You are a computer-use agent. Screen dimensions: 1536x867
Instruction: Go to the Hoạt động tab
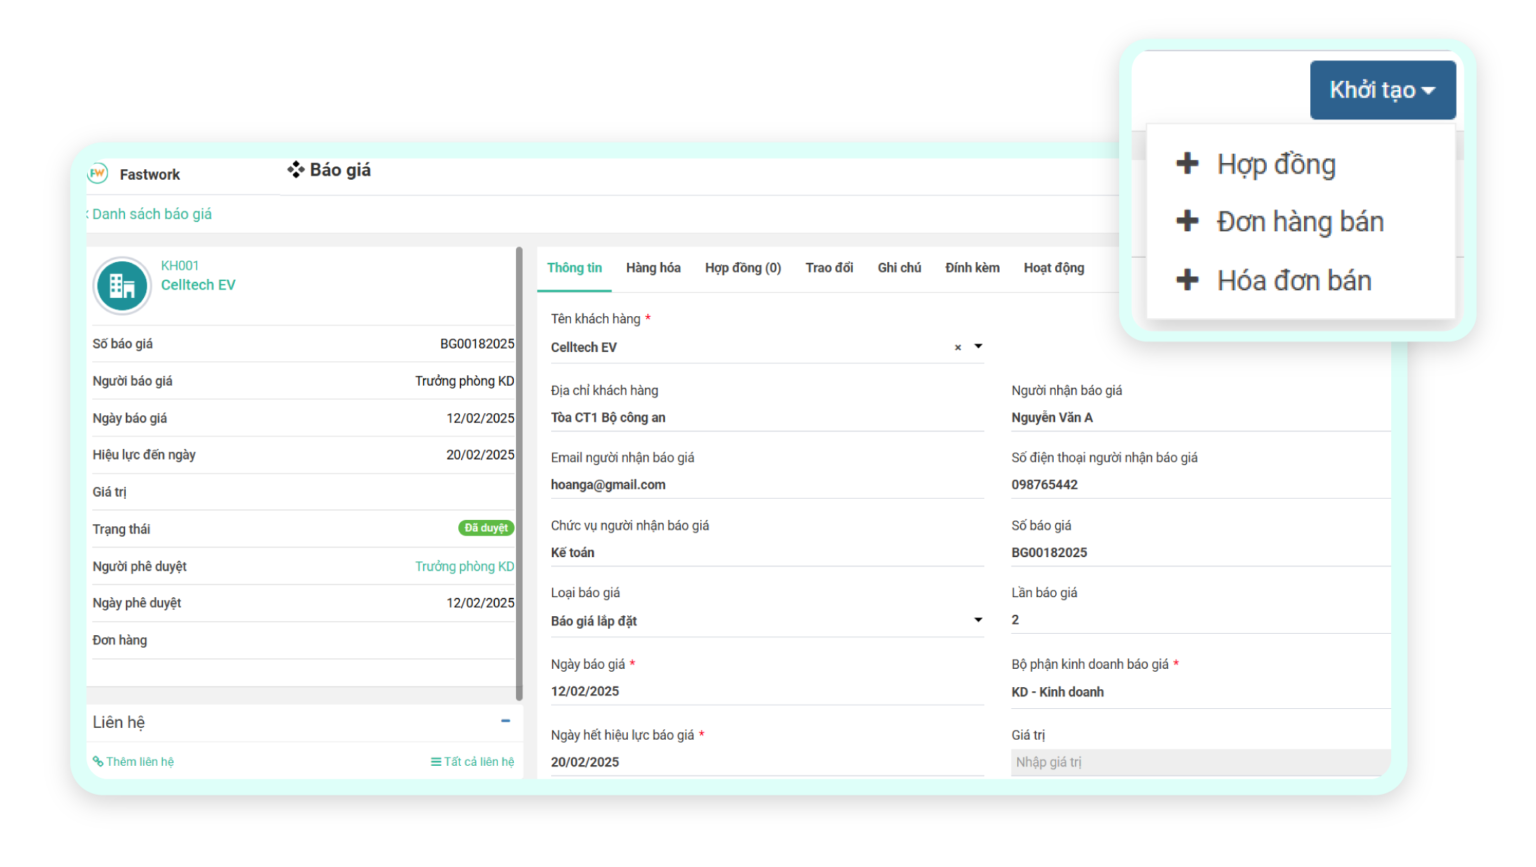(1053, 268)
